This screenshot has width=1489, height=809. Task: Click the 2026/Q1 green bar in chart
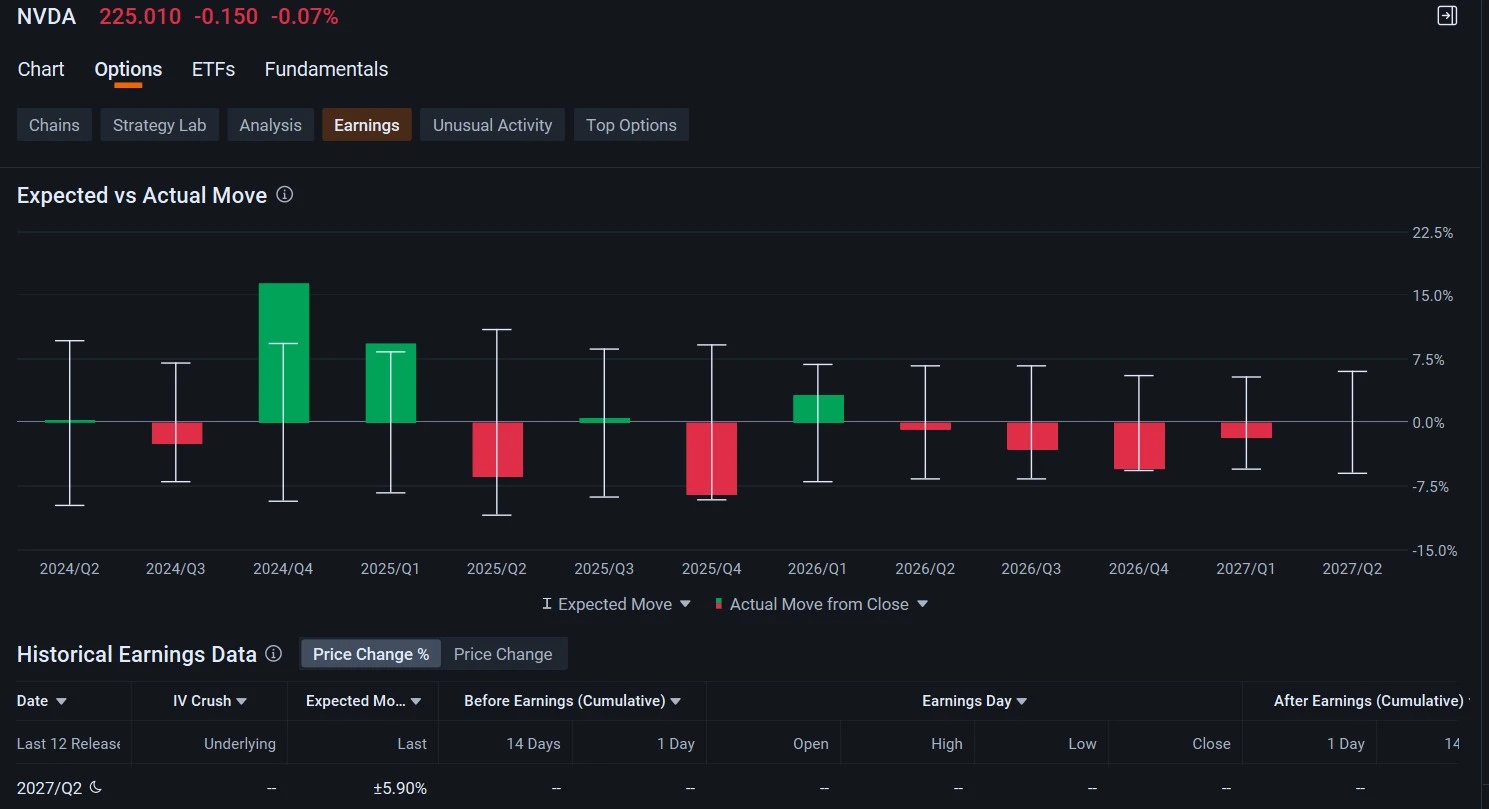tap(818, 409)
